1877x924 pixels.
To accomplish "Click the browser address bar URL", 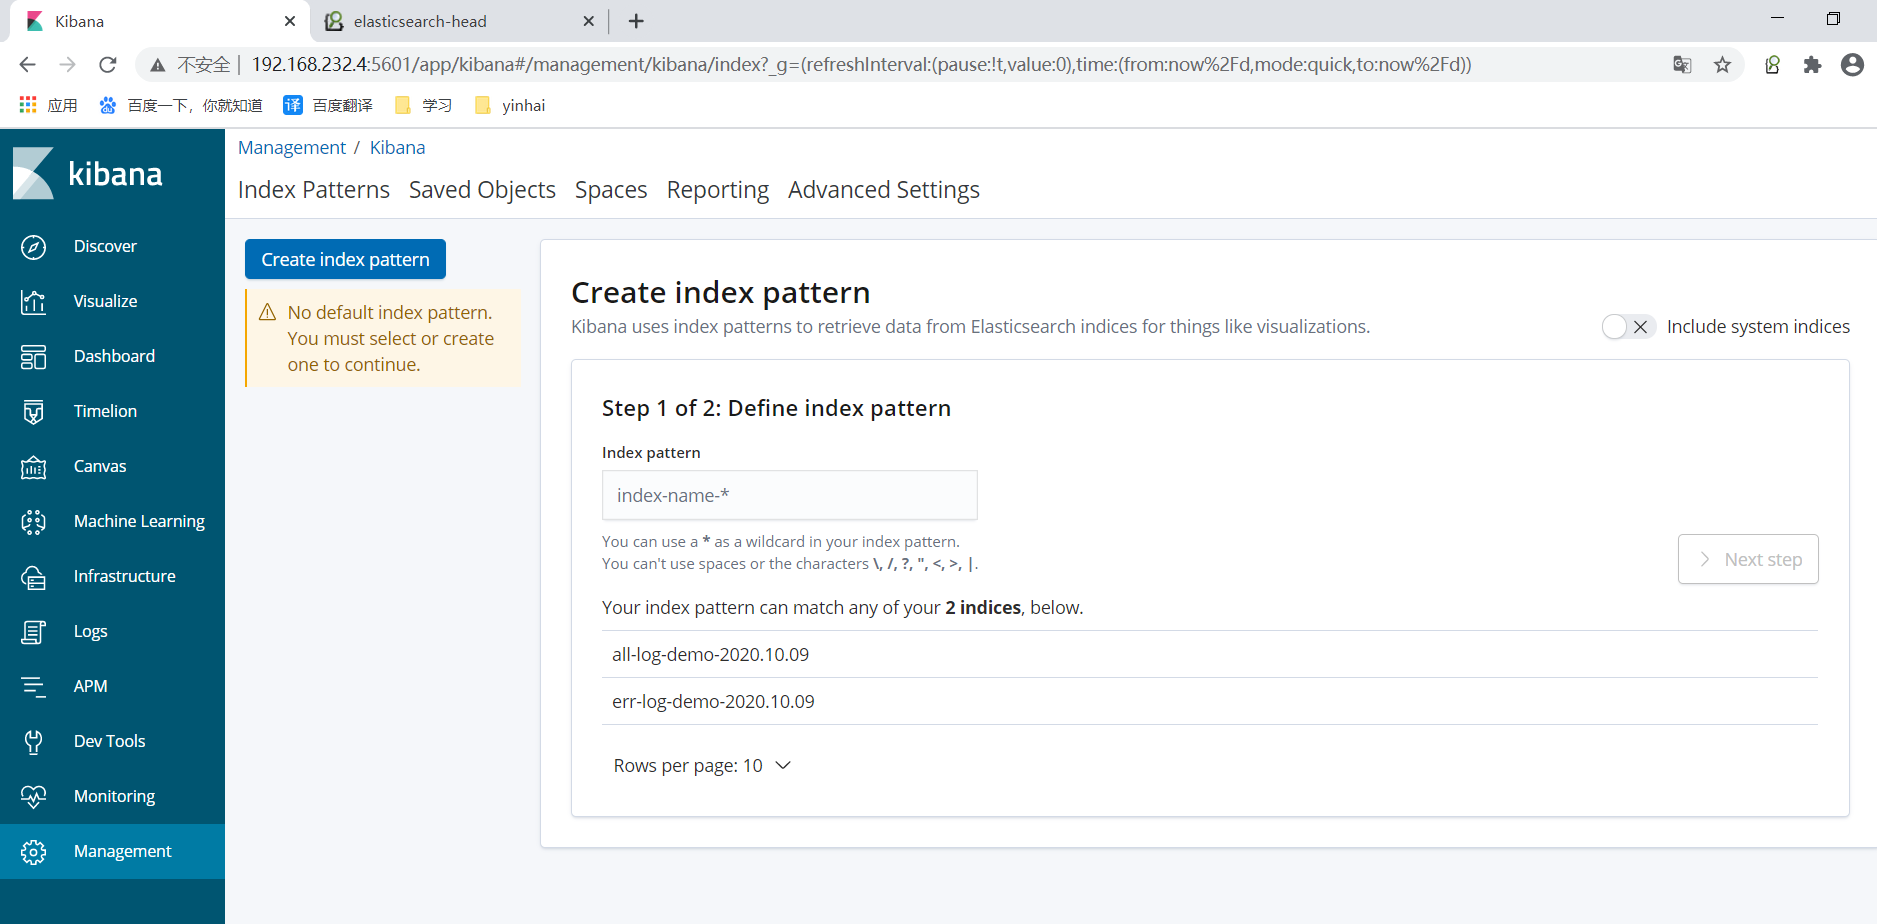I will 860,65.
